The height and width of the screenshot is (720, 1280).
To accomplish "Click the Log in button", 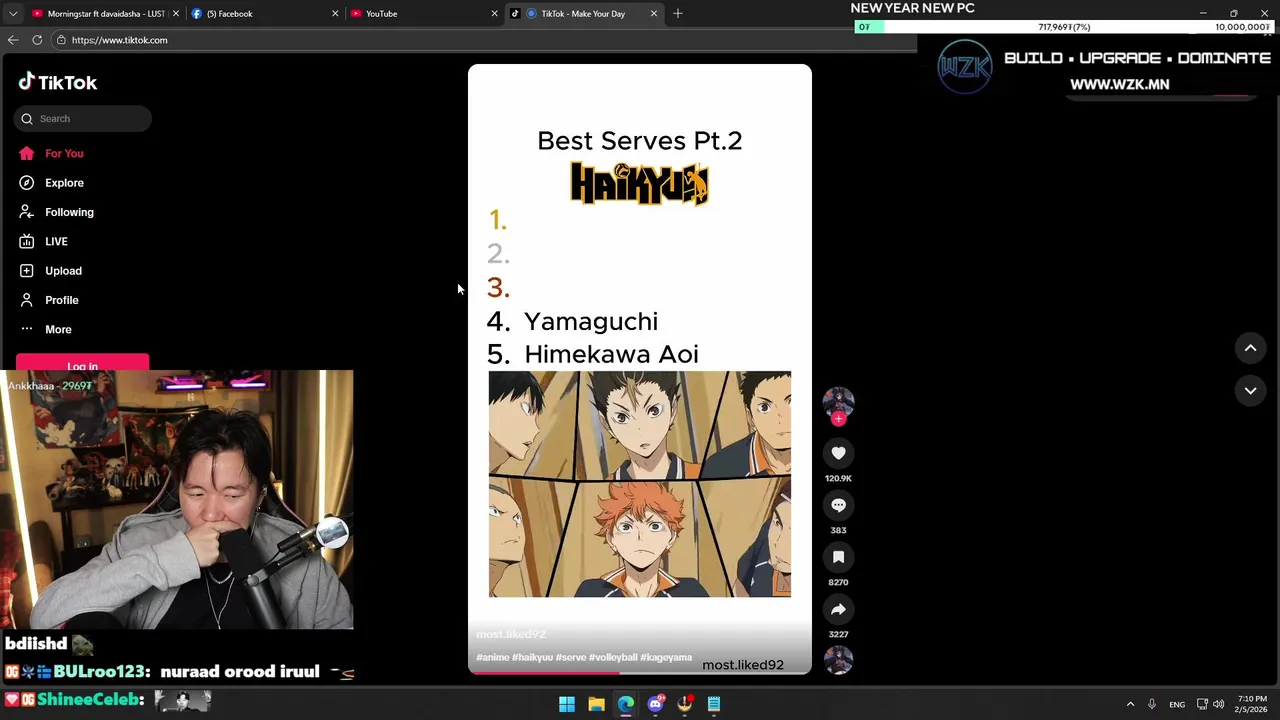I will tap(82, 363).
